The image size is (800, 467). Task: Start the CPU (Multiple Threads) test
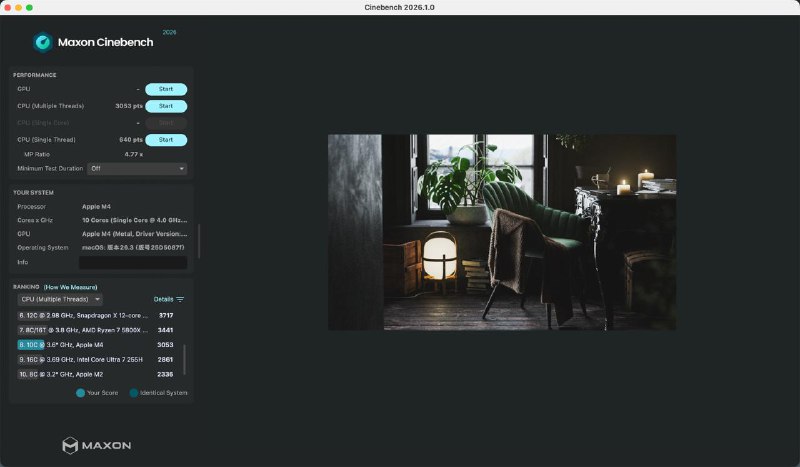166,106
